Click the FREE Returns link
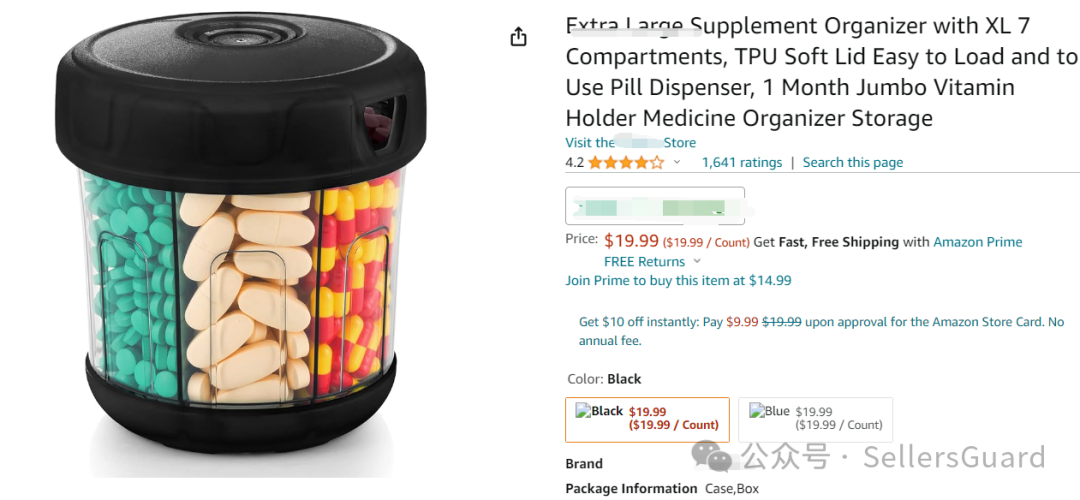This screenshot has height=500, width=1080. click(x=644, y=262)
